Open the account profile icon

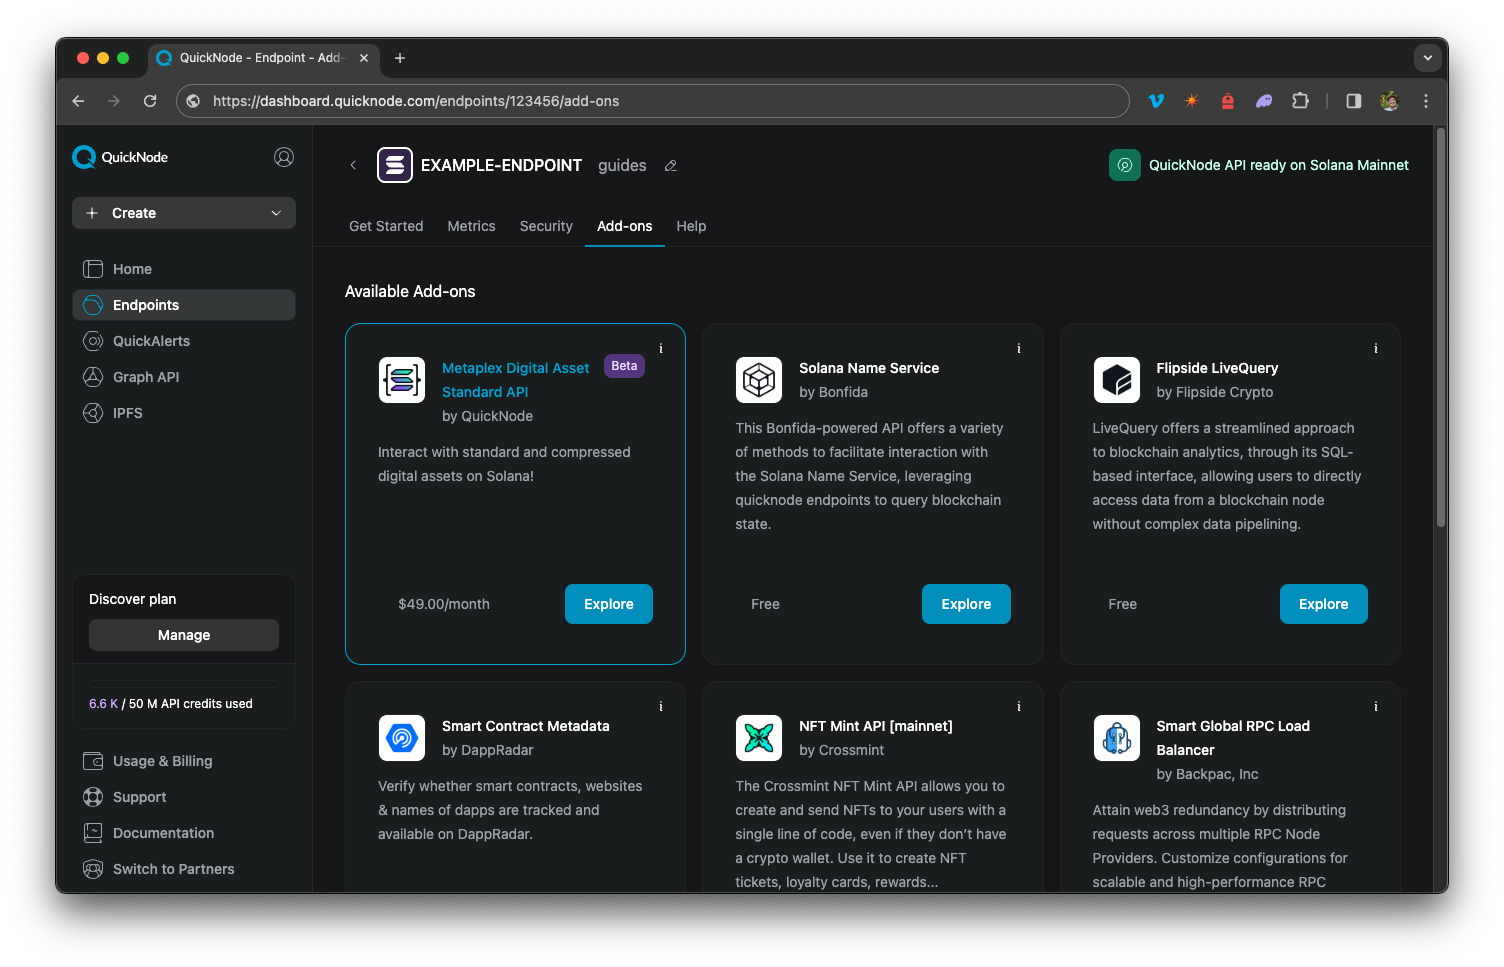coord(283,157)
